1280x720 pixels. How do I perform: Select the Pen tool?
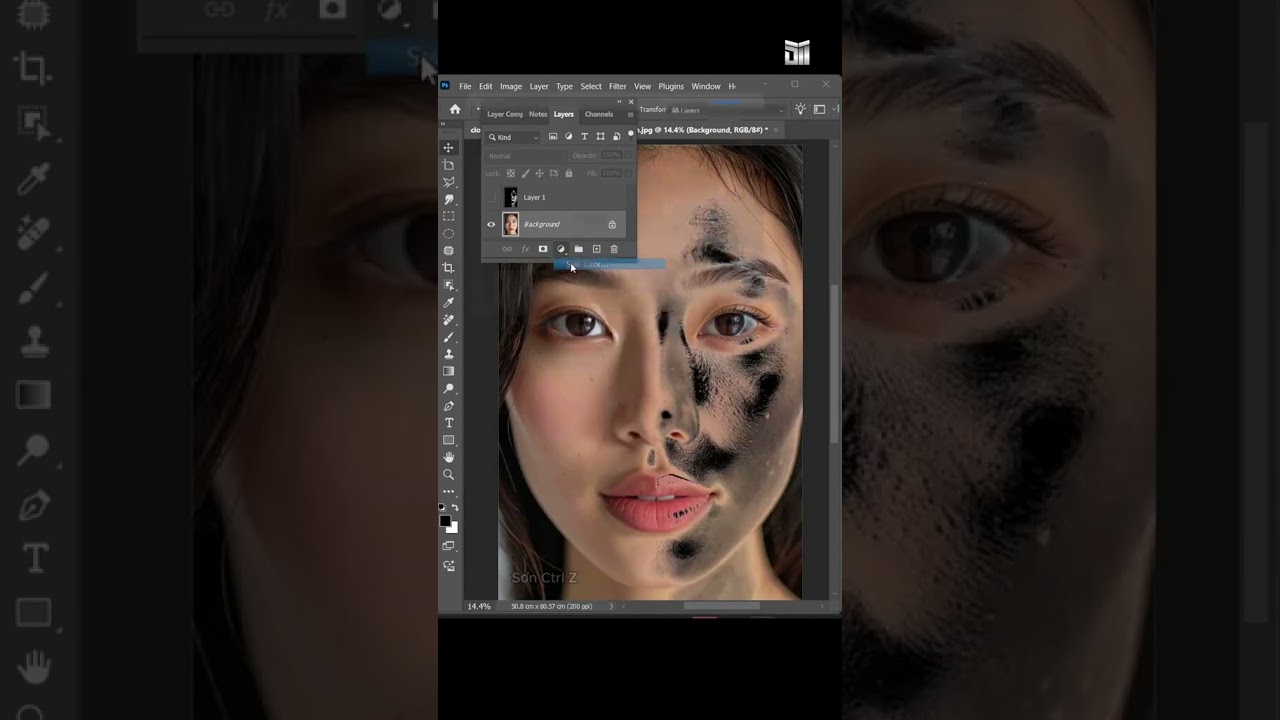[449, 406]
